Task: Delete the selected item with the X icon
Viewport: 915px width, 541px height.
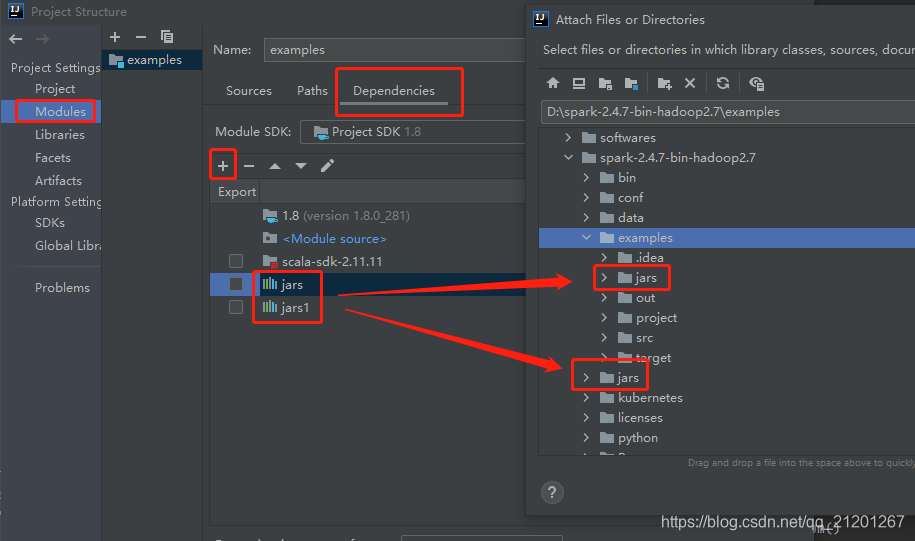Action: (690, 83)
